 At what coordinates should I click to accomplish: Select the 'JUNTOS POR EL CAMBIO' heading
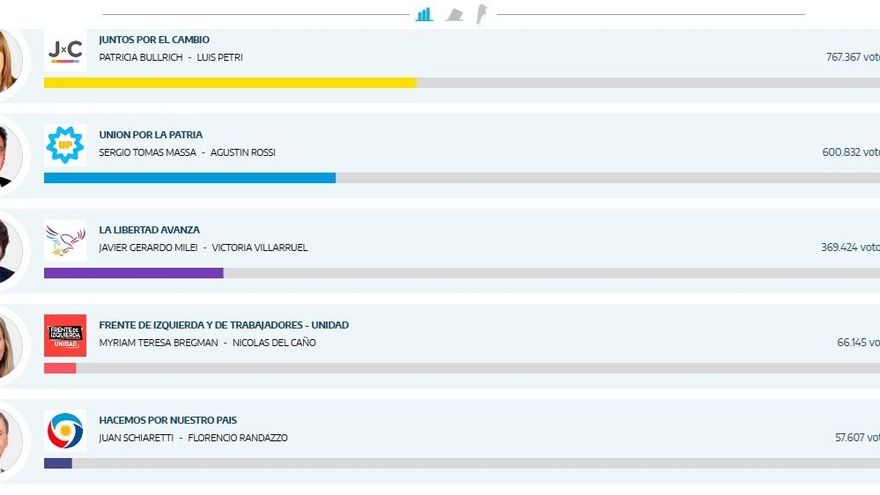[x=154, y=40]
